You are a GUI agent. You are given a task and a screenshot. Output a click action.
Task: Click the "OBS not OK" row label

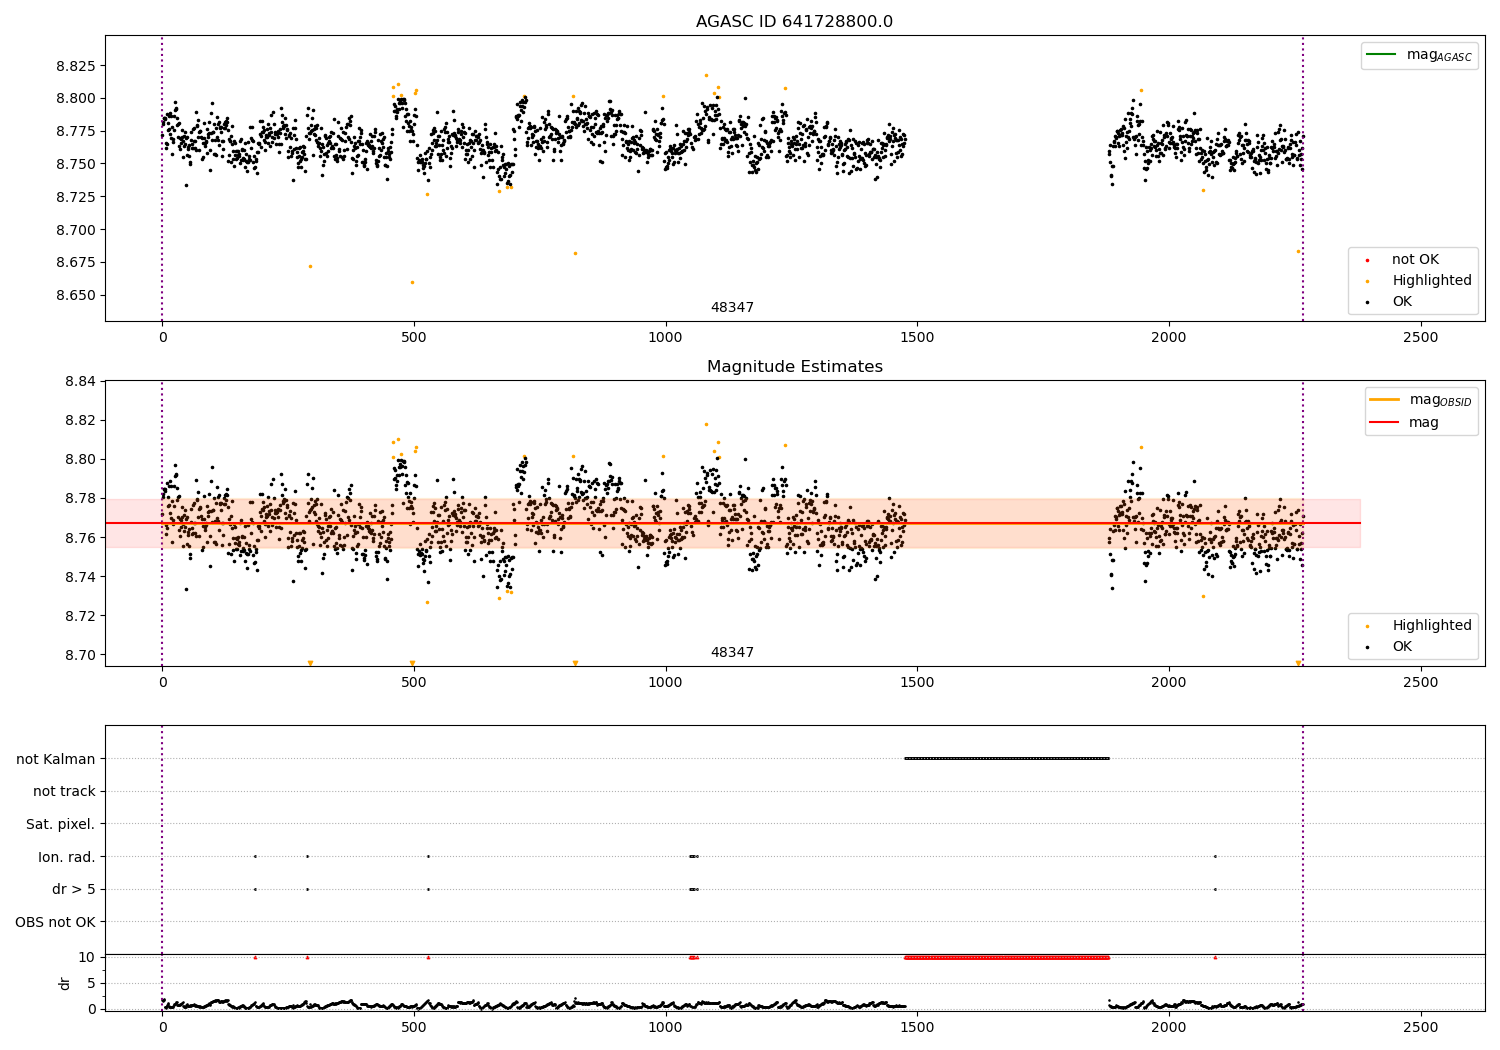click(x=56, y=922)
